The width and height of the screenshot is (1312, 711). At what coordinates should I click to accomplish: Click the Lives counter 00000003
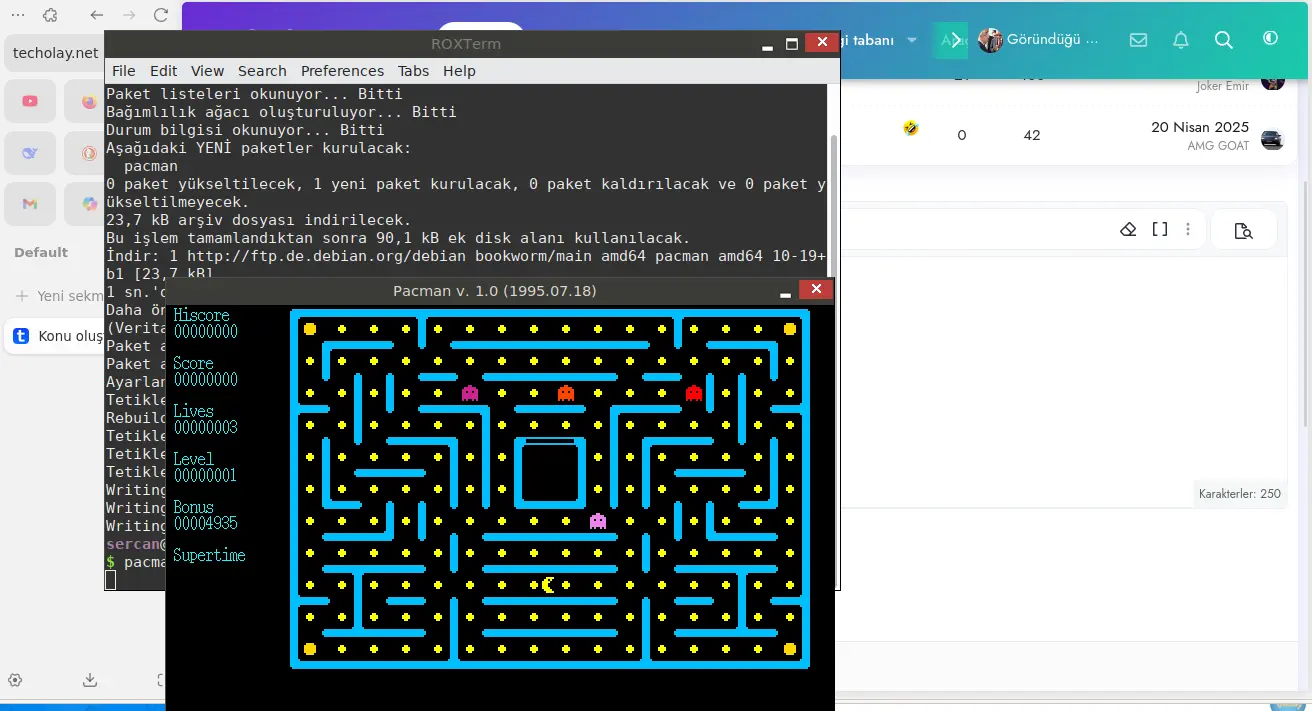coord(205,428)
